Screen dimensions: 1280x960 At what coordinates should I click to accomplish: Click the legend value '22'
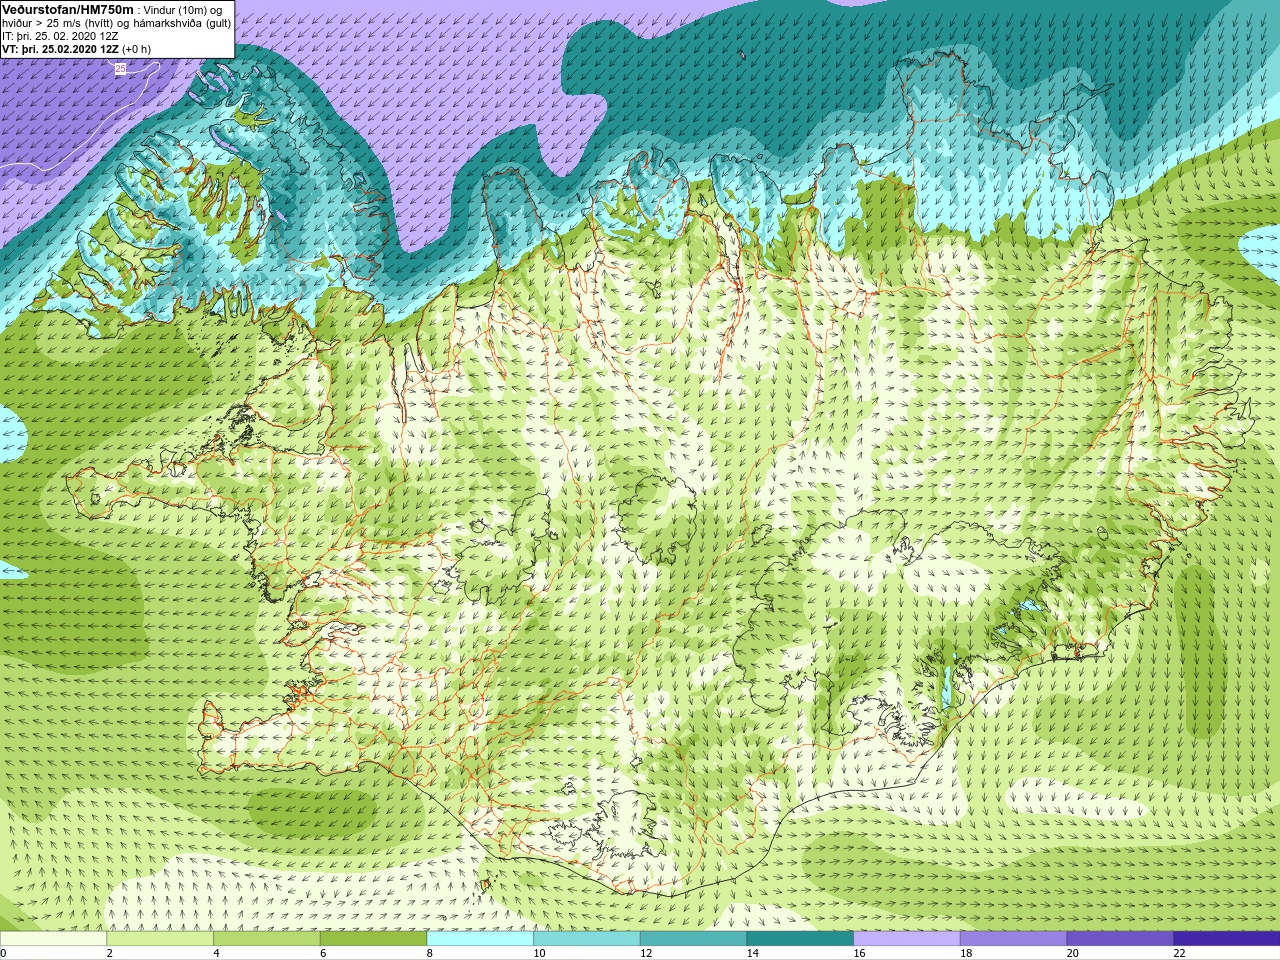click(x=1179, y=953)
